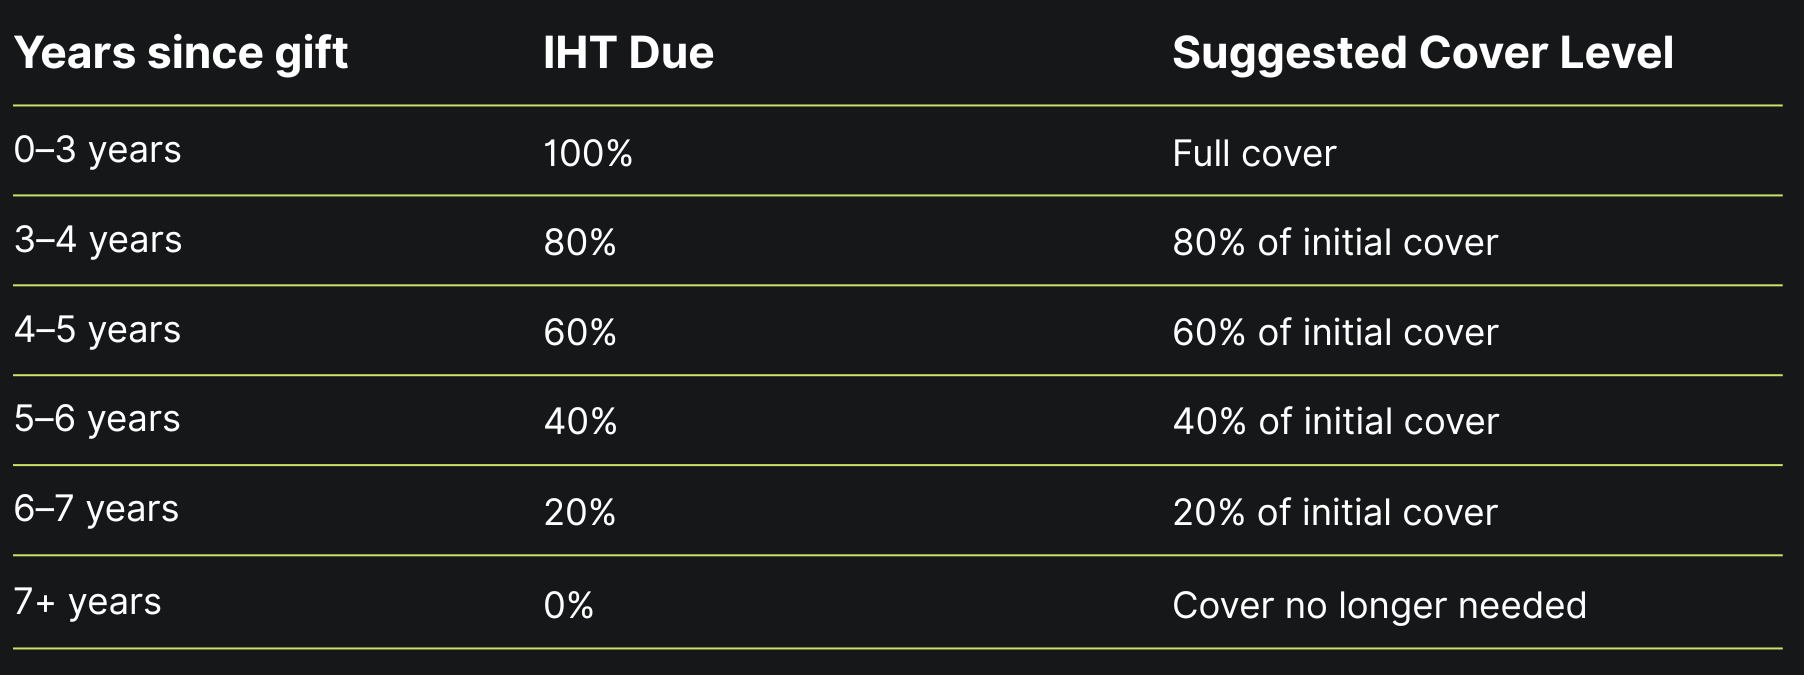The width and height of the screenshot is (1804, 675).
Task: Click the 'Suggested Cover Level' column header
Action: coord(1421,53)
